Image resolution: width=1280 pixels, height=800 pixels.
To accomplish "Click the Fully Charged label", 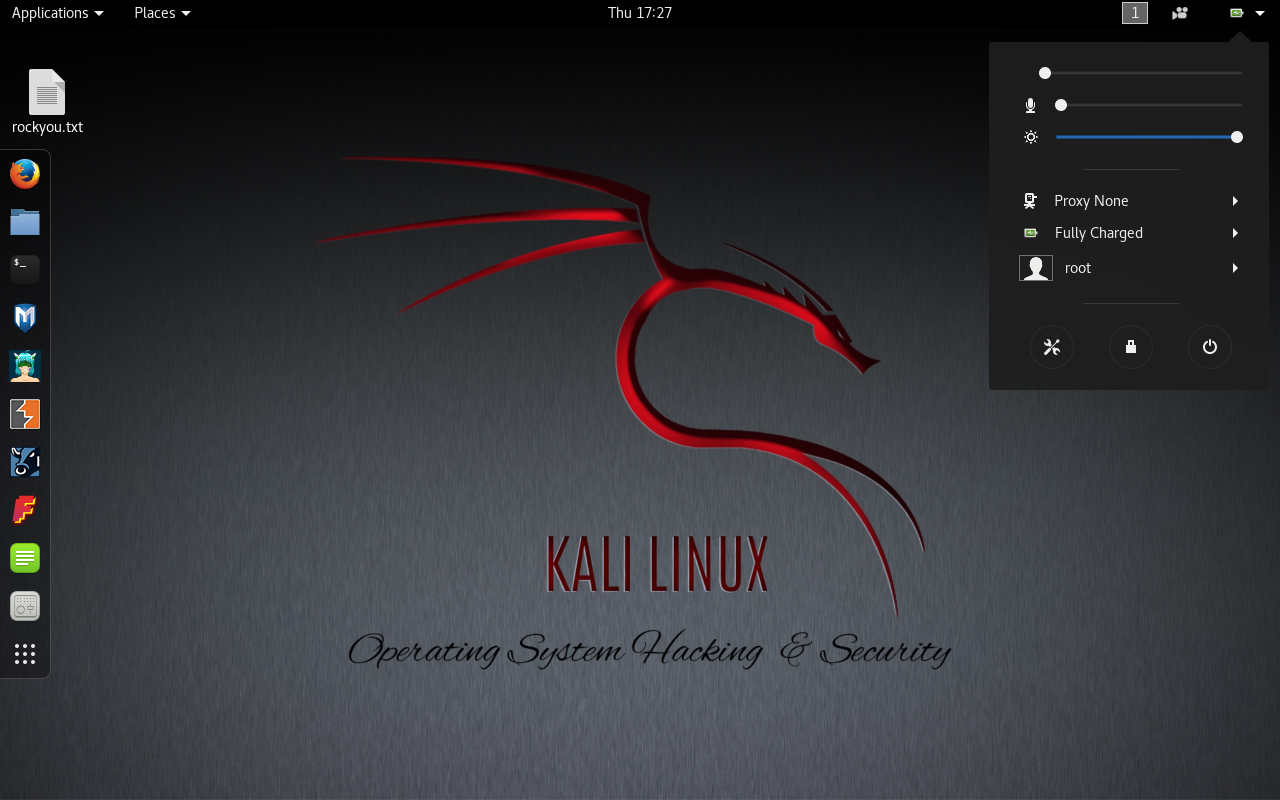I will (1099, 233).
